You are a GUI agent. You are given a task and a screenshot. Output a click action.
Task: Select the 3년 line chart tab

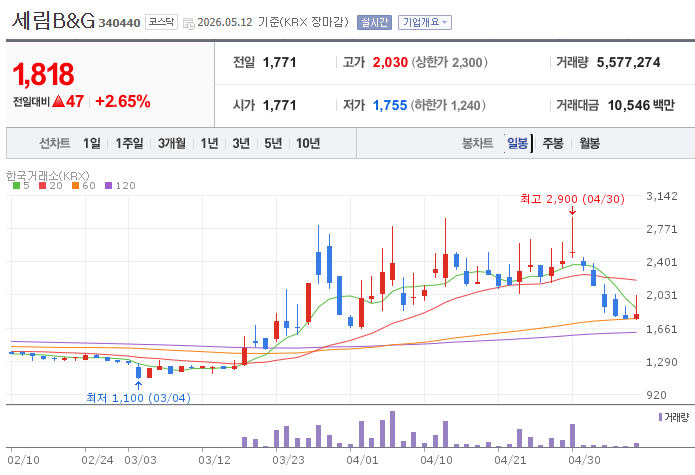pyautogui.click(x=241, y=143)
